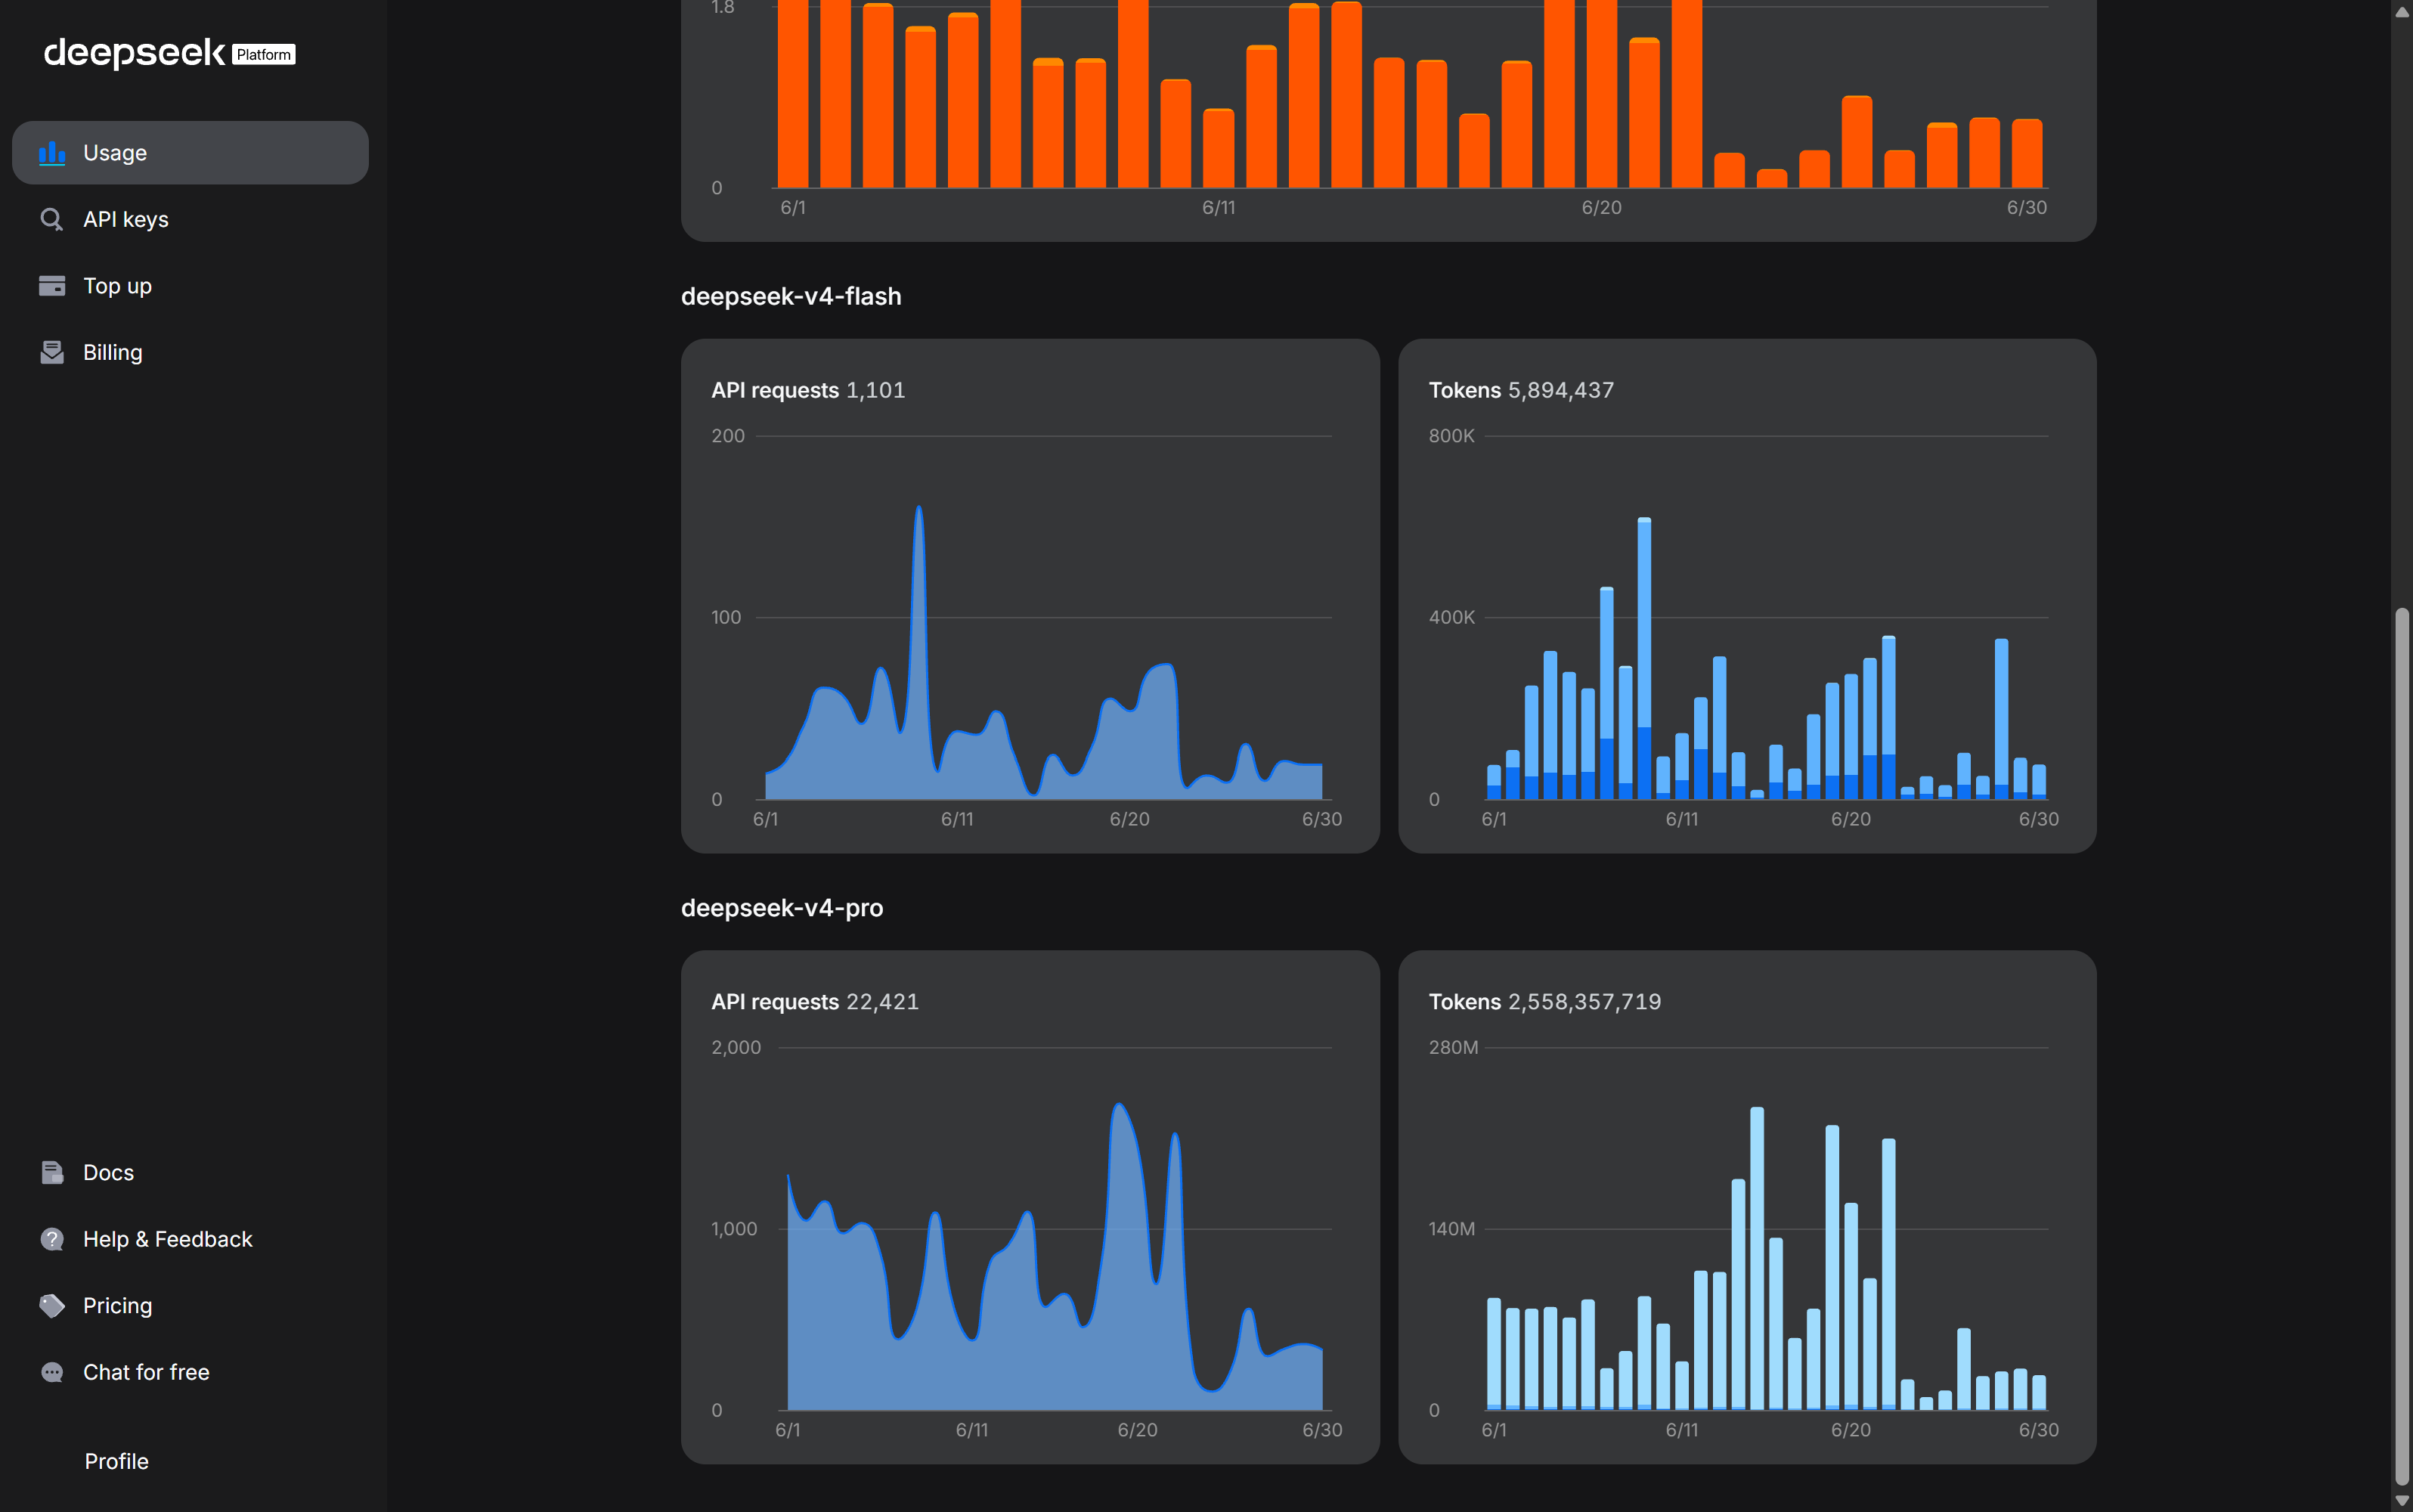The height and width of the screenshot is (1512, 2413).
Task: Click the tallest bar in pro Tokens chart
Action: 1757,1258
